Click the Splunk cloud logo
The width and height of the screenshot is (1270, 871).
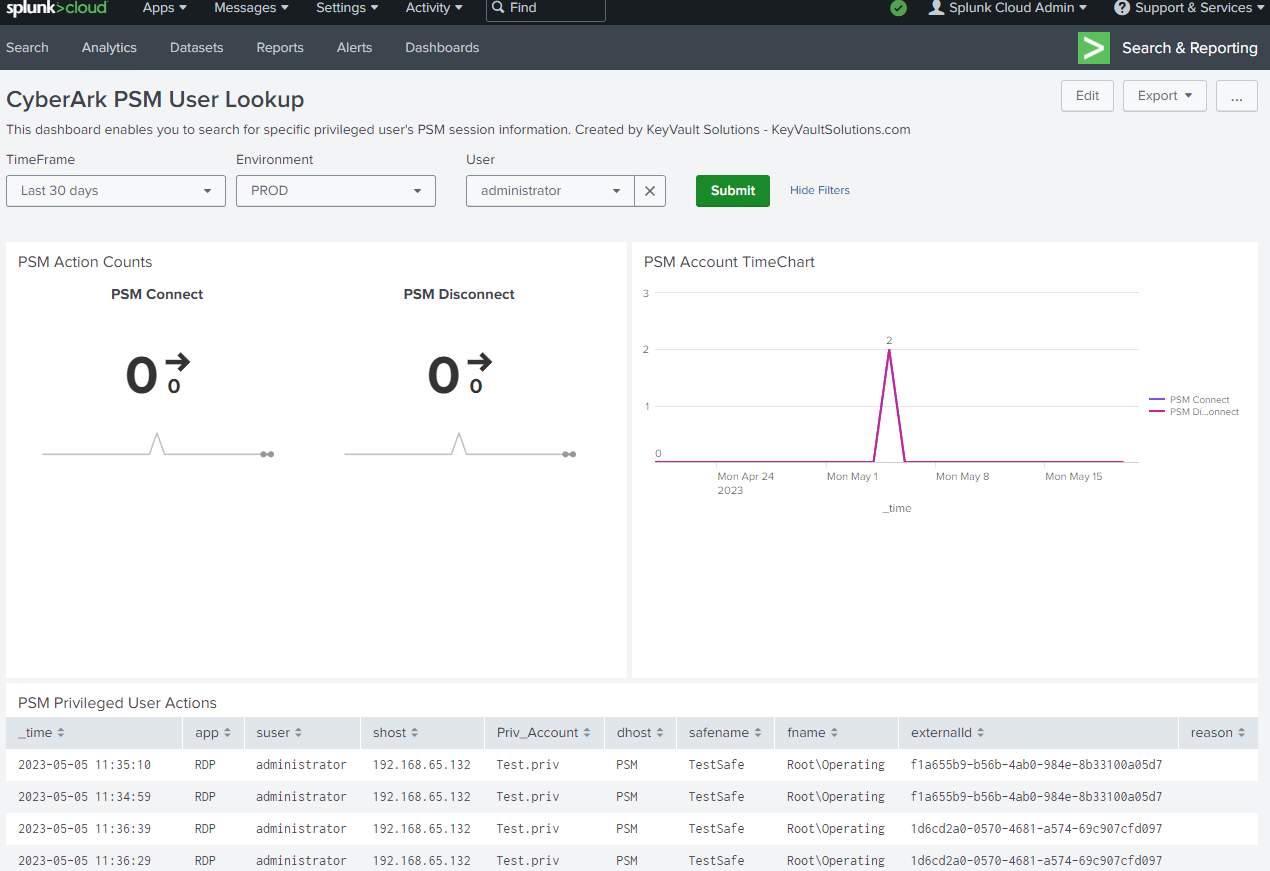55,10
